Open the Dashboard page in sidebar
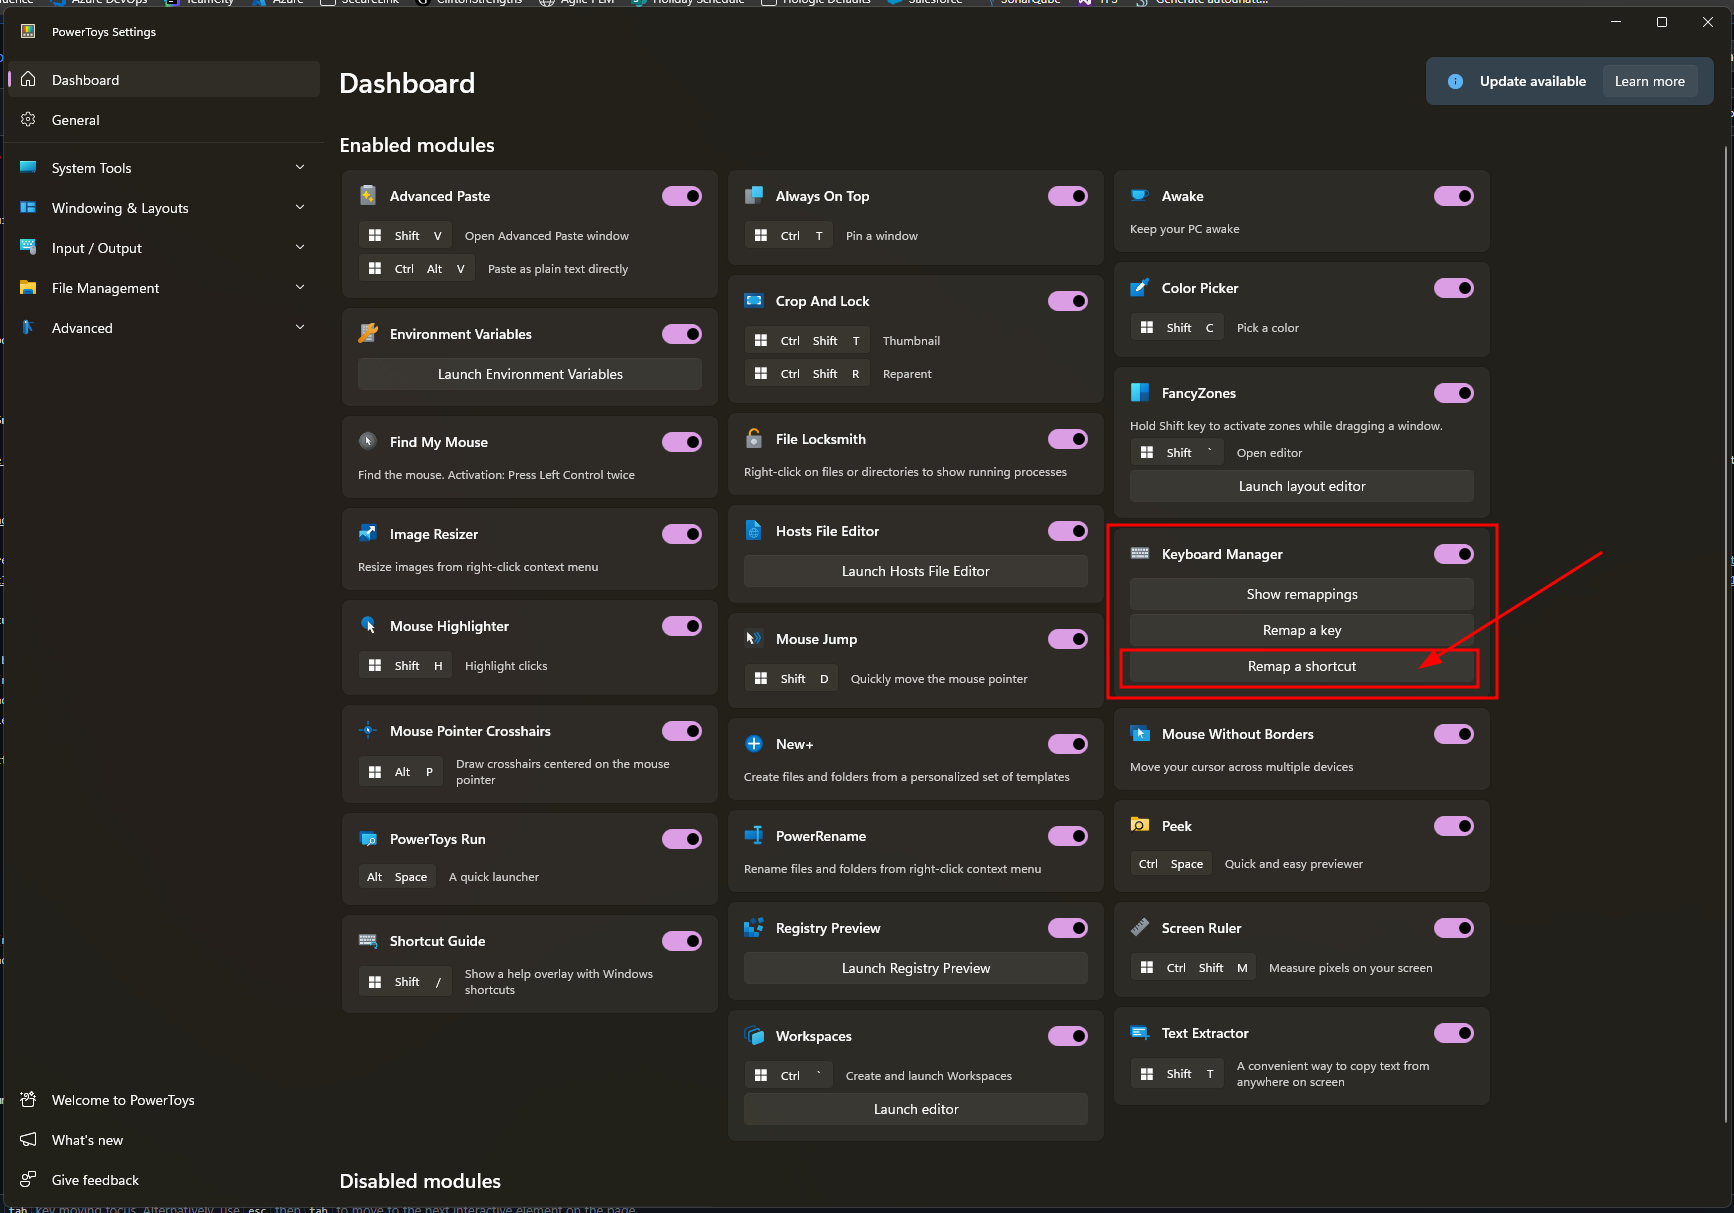 (x=164, y=80)
